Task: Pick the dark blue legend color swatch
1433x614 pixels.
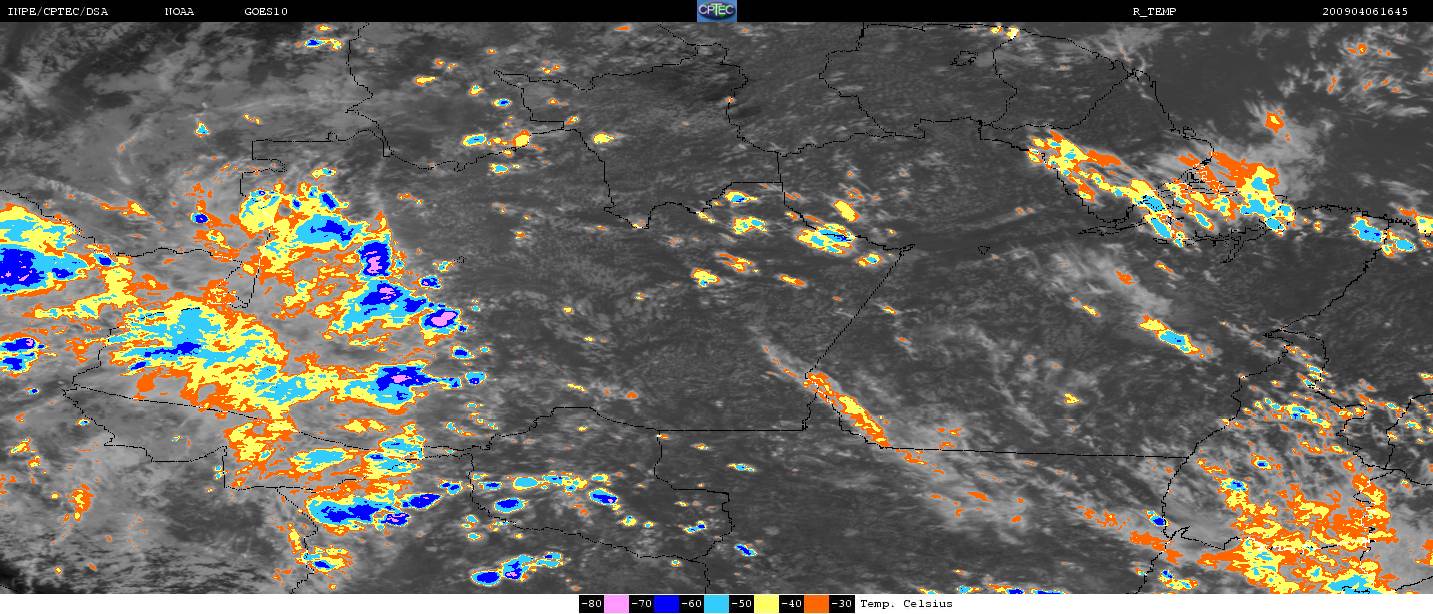Action: (667, 604)
